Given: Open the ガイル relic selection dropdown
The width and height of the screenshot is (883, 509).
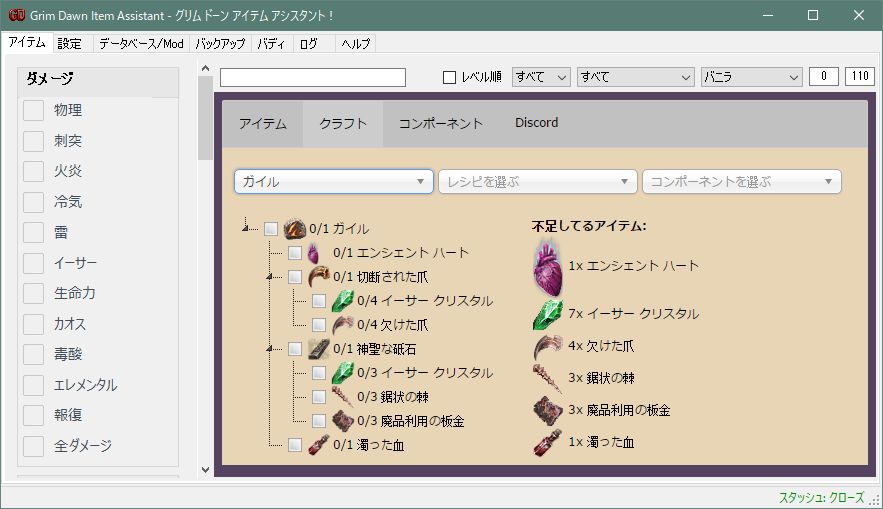Looking at the screenshot, I should [x=333, y=182].
